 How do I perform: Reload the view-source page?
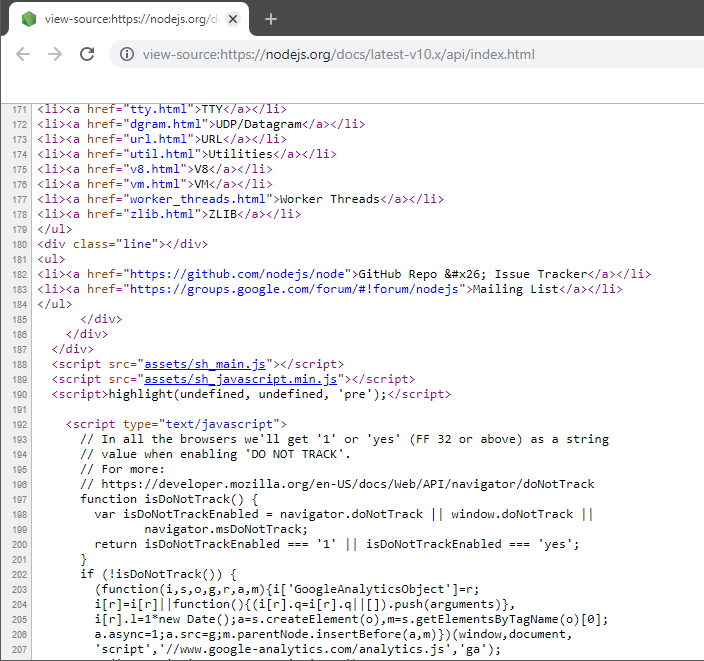[x=87, y=54]
